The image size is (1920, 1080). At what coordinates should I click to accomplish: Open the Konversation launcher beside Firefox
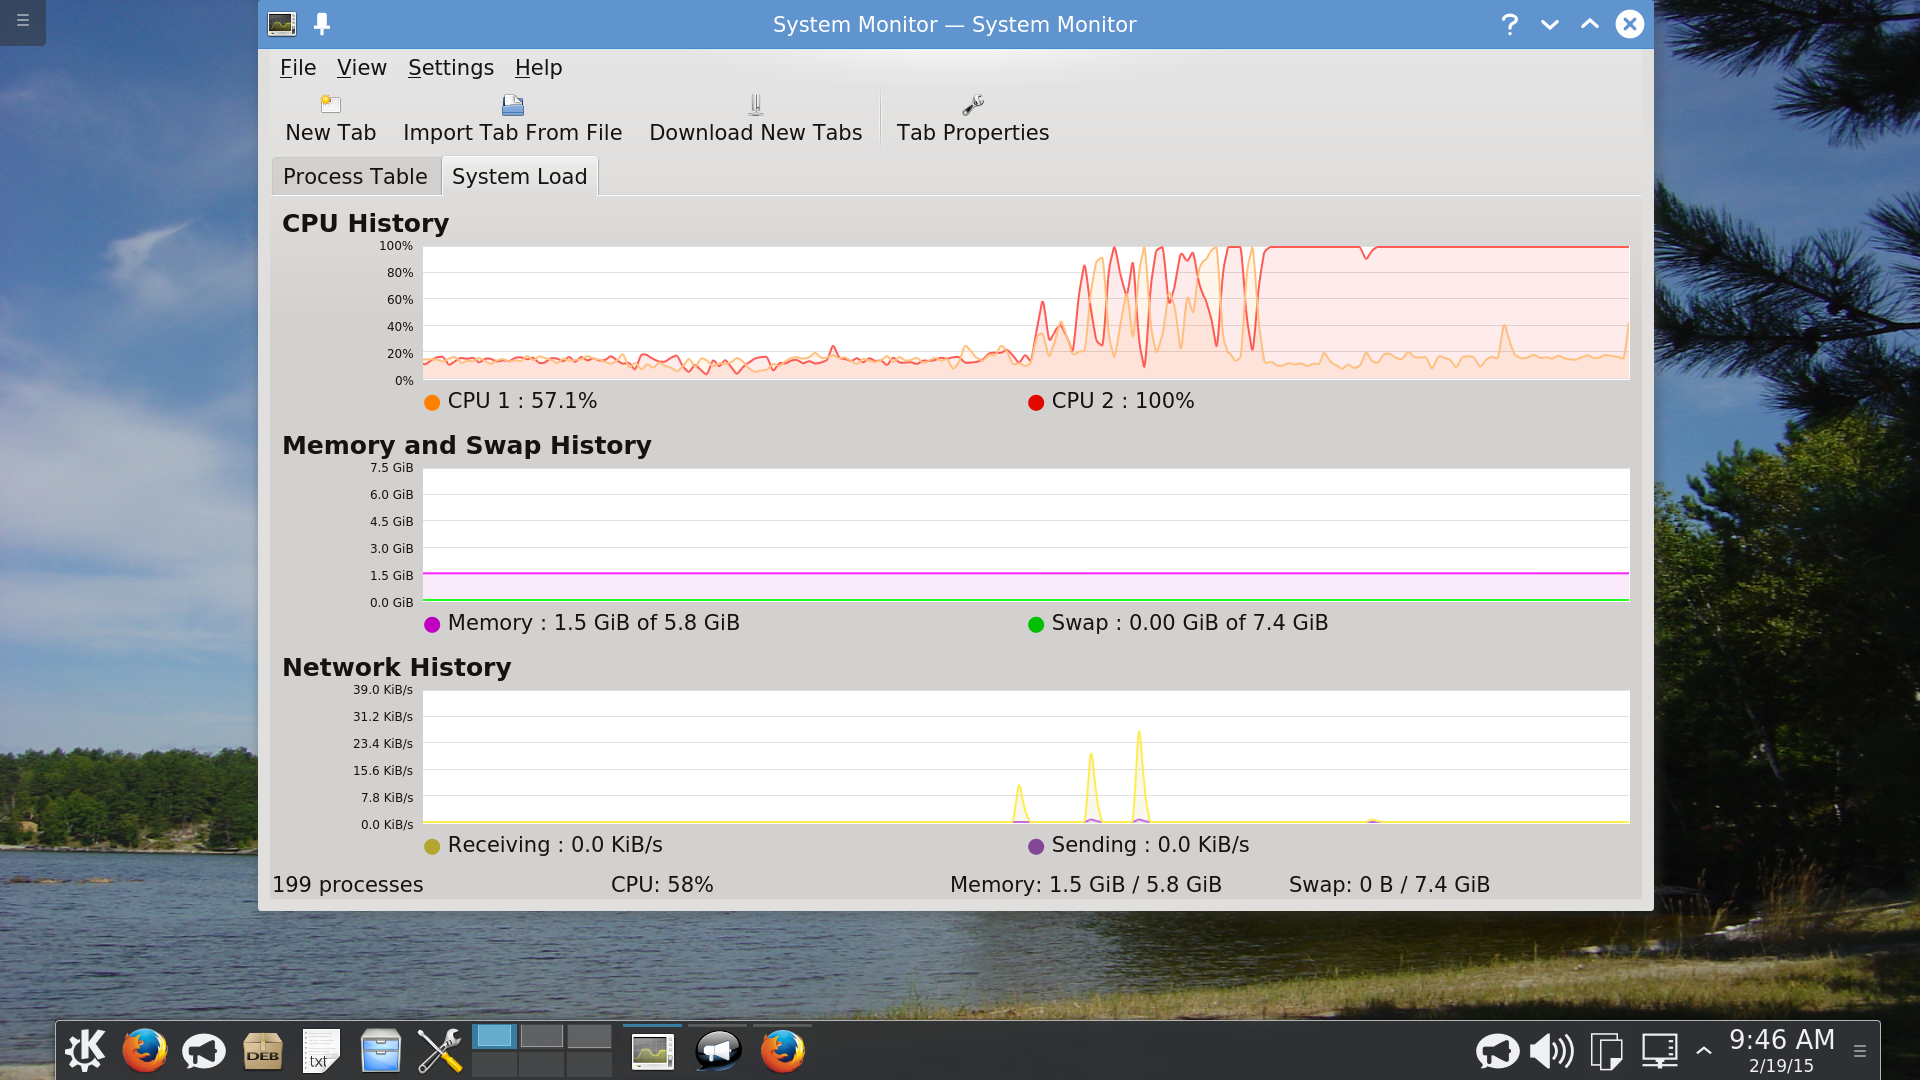pos(204,1050)
